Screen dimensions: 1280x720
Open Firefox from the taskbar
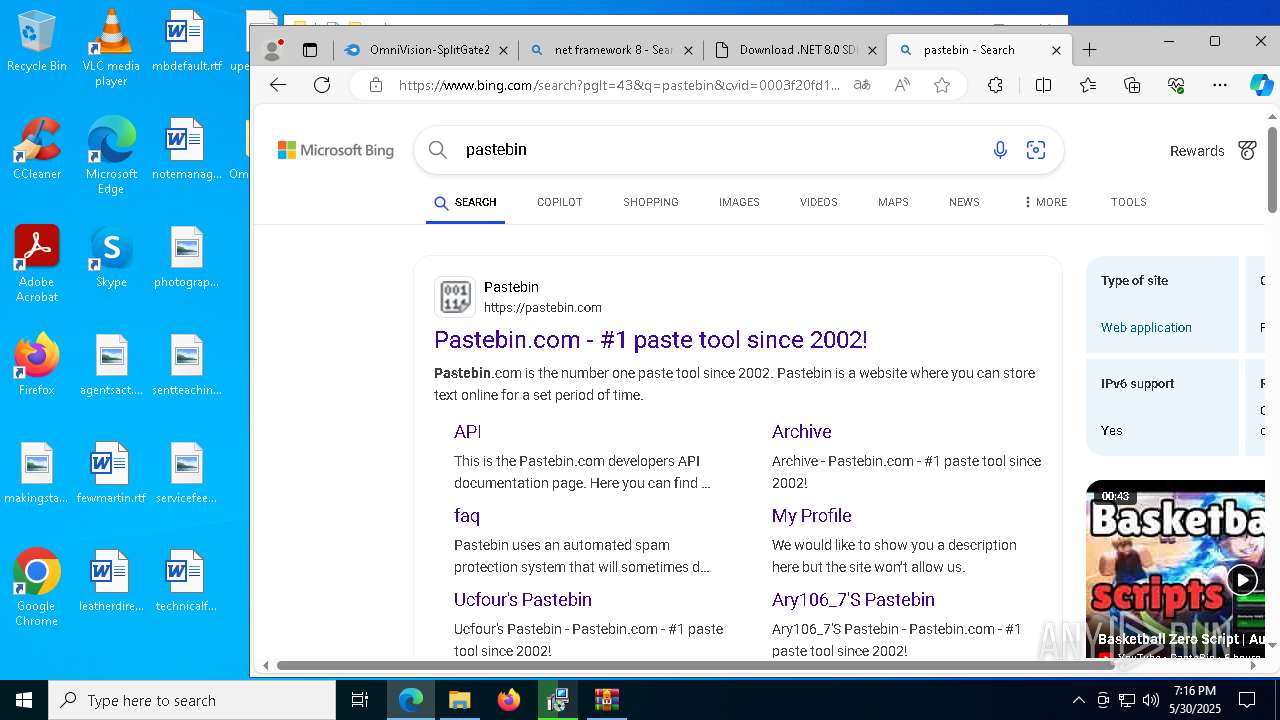coord(509,700)
